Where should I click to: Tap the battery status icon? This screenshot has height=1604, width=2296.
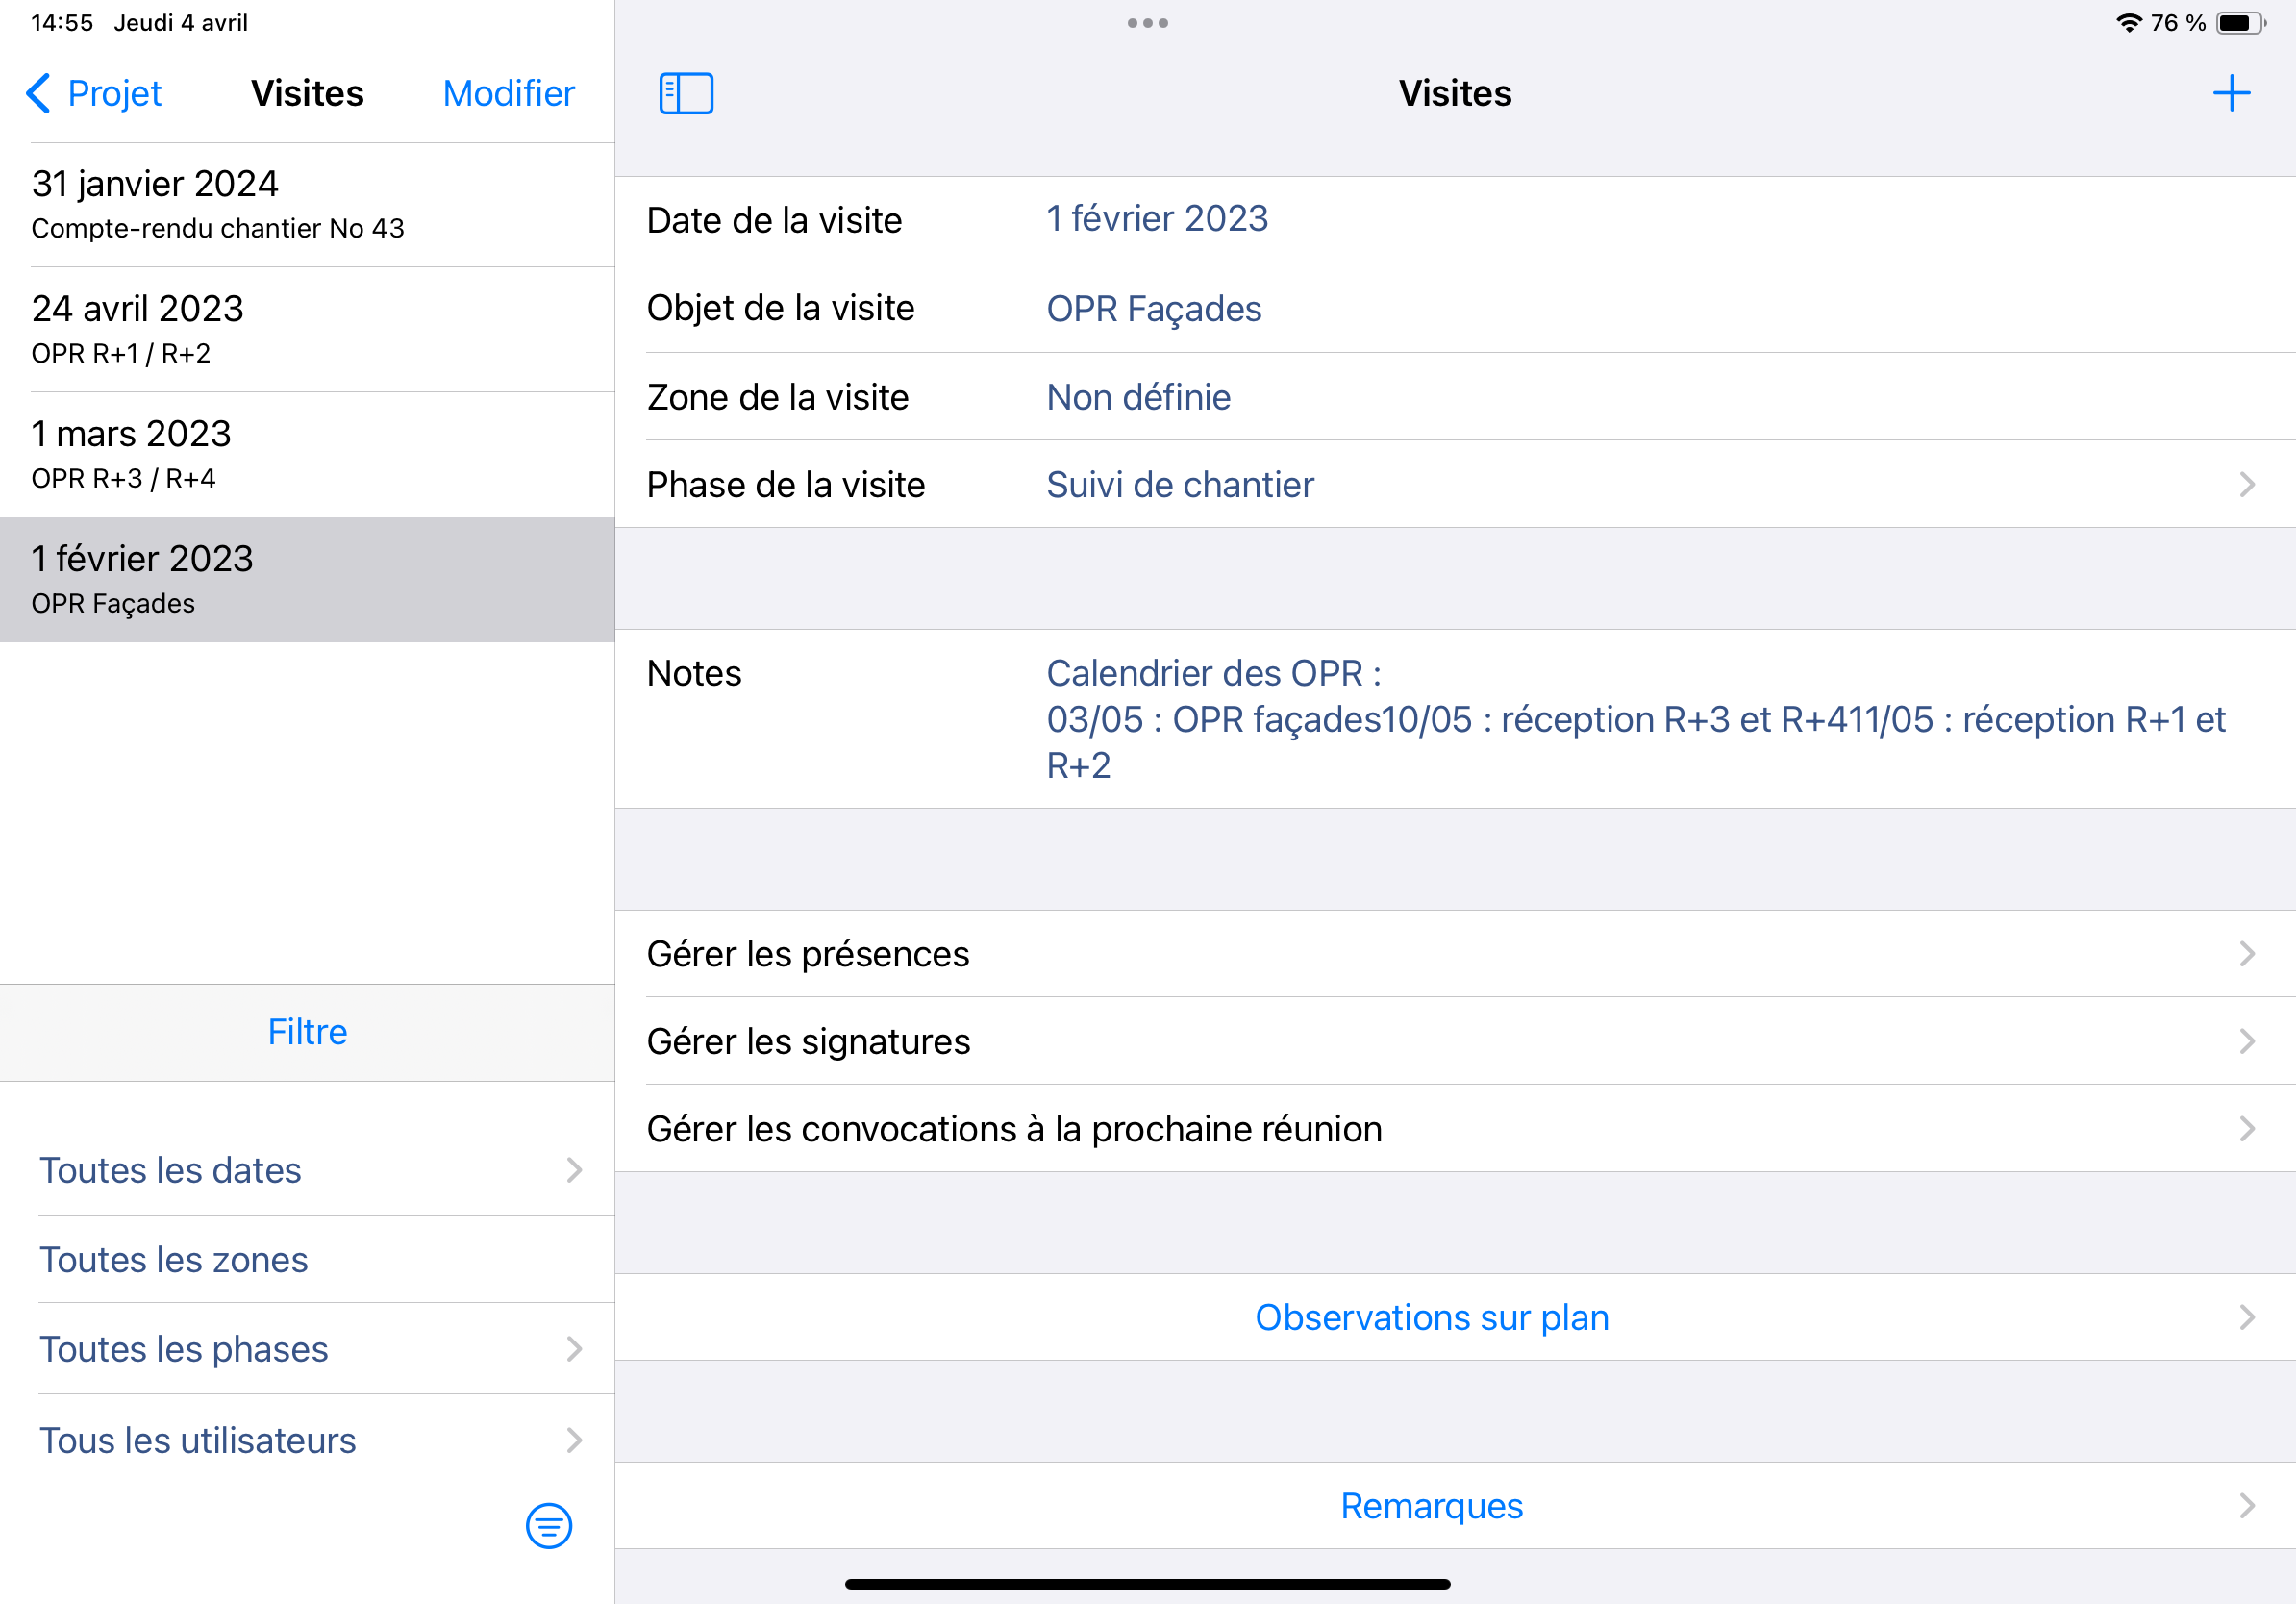[2240, 23]
